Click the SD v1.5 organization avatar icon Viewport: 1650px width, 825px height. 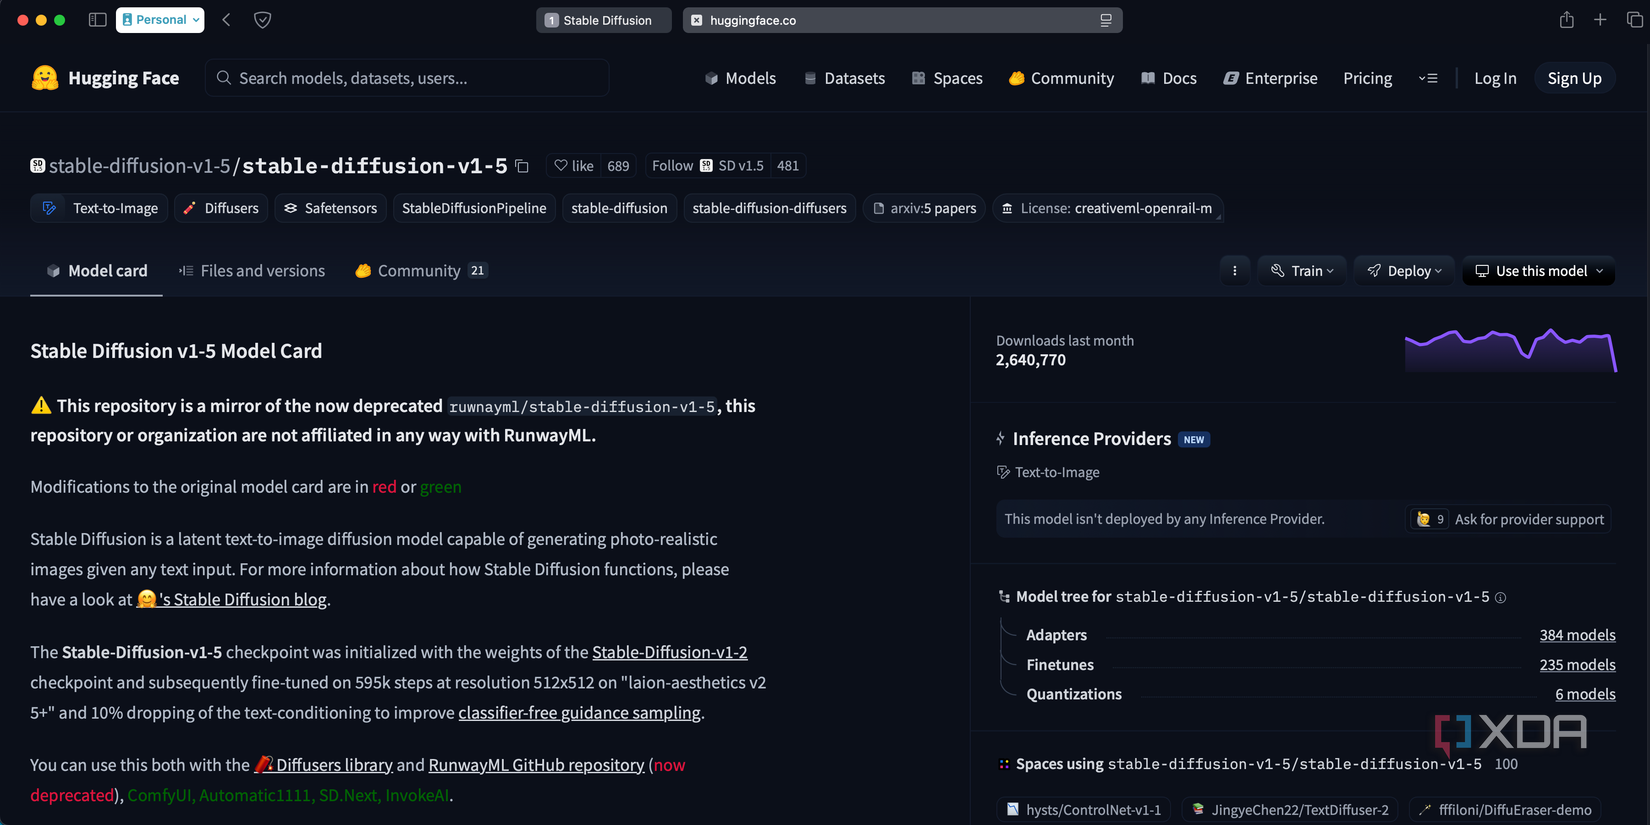pyautogui.click(x=706, y=166)
